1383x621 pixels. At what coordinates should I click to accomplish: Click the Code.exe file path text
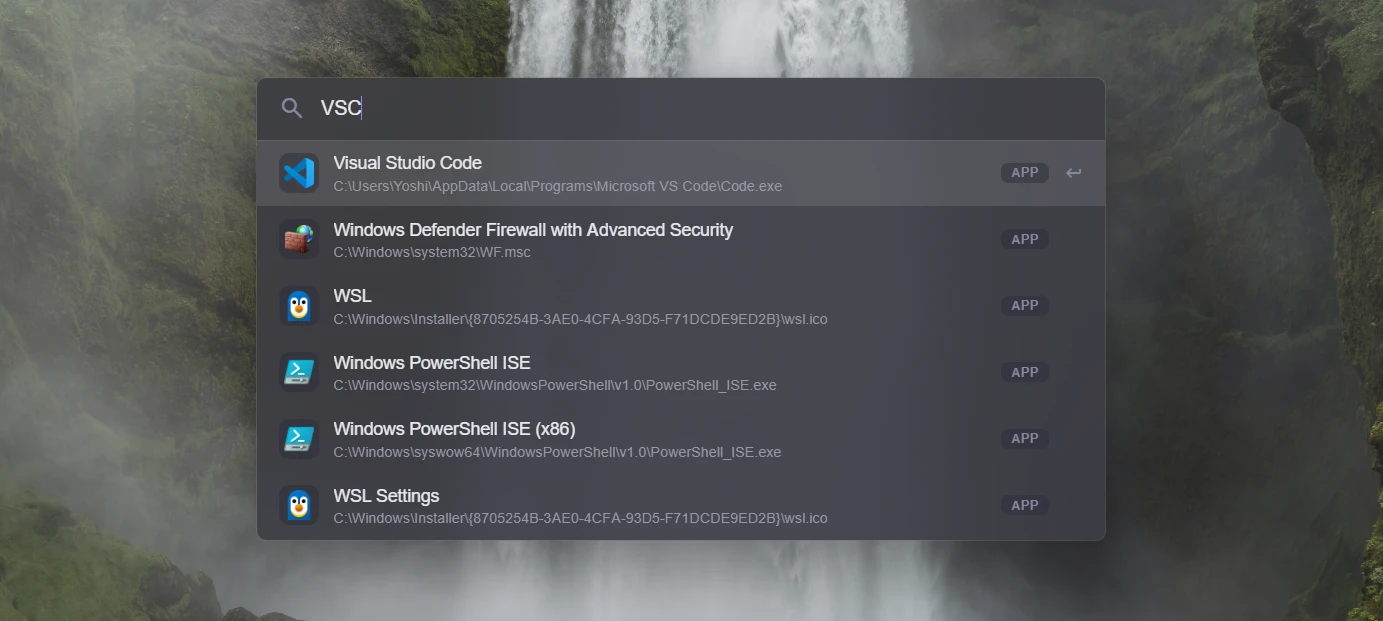coord(558,187)
